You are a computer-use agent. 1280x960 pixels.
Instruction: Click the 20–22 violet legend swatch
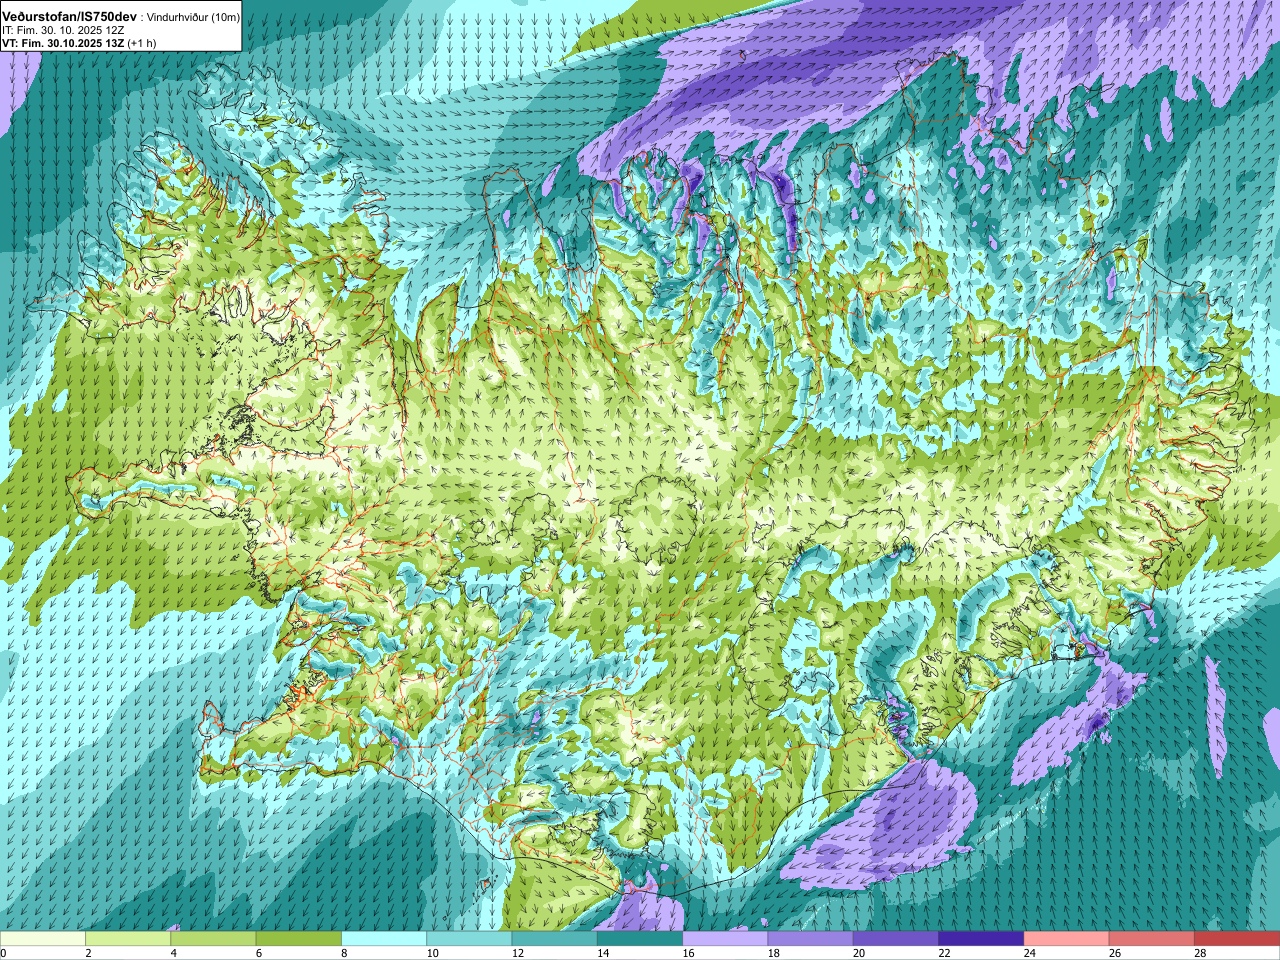point(896,939)
